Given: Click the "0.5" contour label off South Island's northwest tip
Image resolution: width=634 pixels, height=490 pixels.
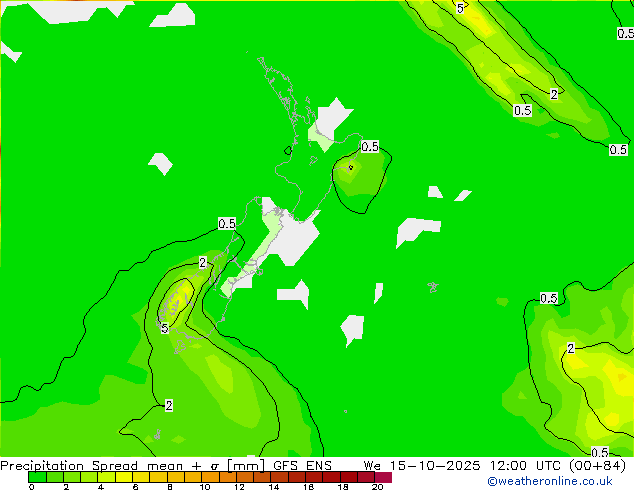Looking at the screenshot, I should pos(227,224).
